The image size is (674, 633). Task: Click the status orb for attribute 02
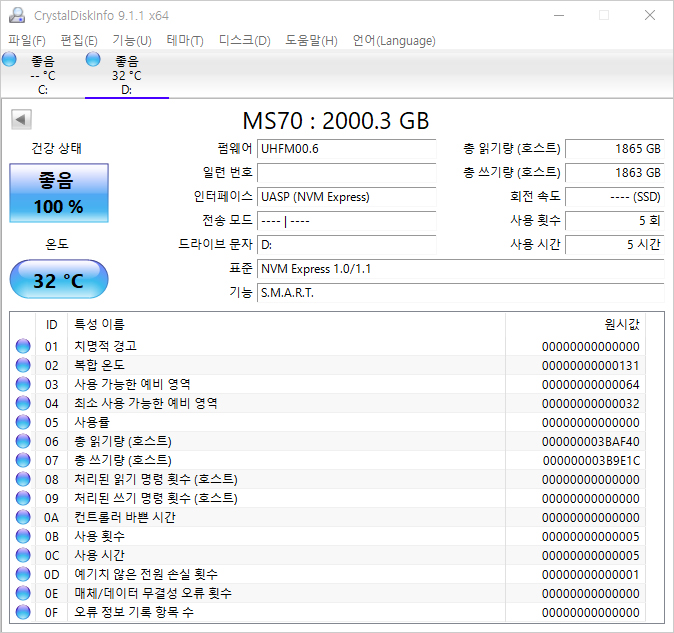coord(23,365)
